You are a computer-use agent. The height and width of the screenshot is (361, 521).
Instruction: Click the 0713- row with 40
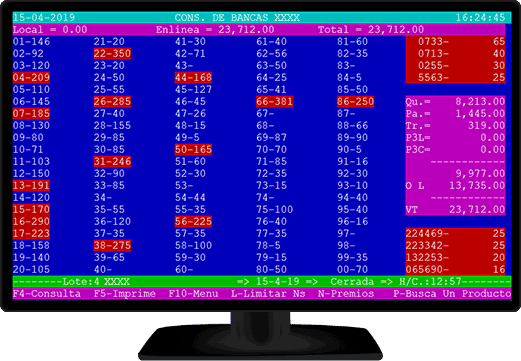pos(455,54)
